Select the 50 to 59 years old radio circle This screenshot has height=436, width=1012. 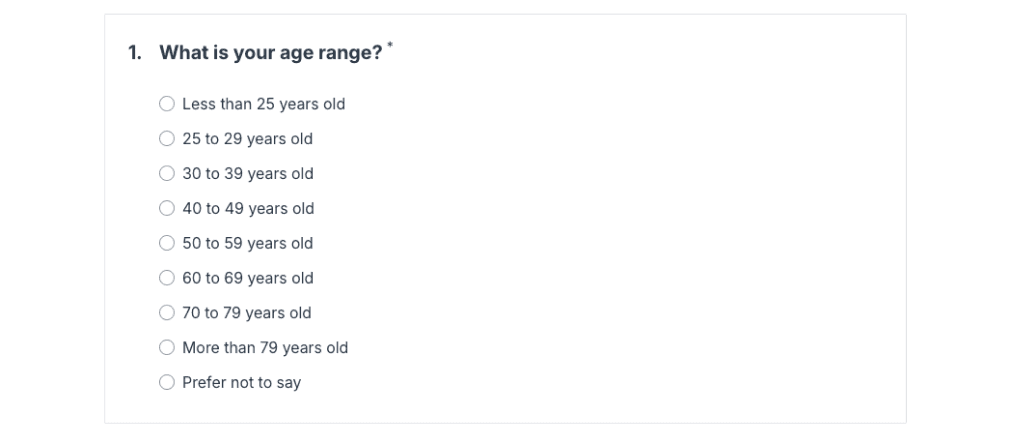(x=167, y=243)
